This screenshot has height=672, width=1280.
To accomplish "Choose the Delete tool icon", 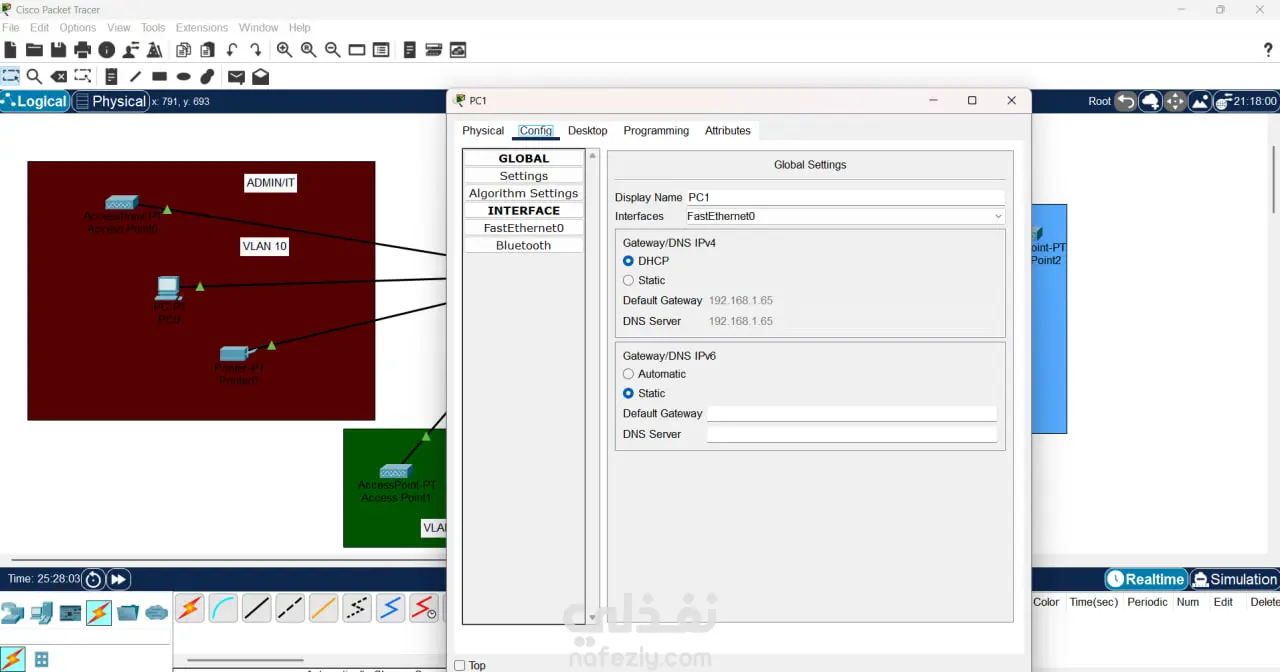I will (x=58, y=76).
